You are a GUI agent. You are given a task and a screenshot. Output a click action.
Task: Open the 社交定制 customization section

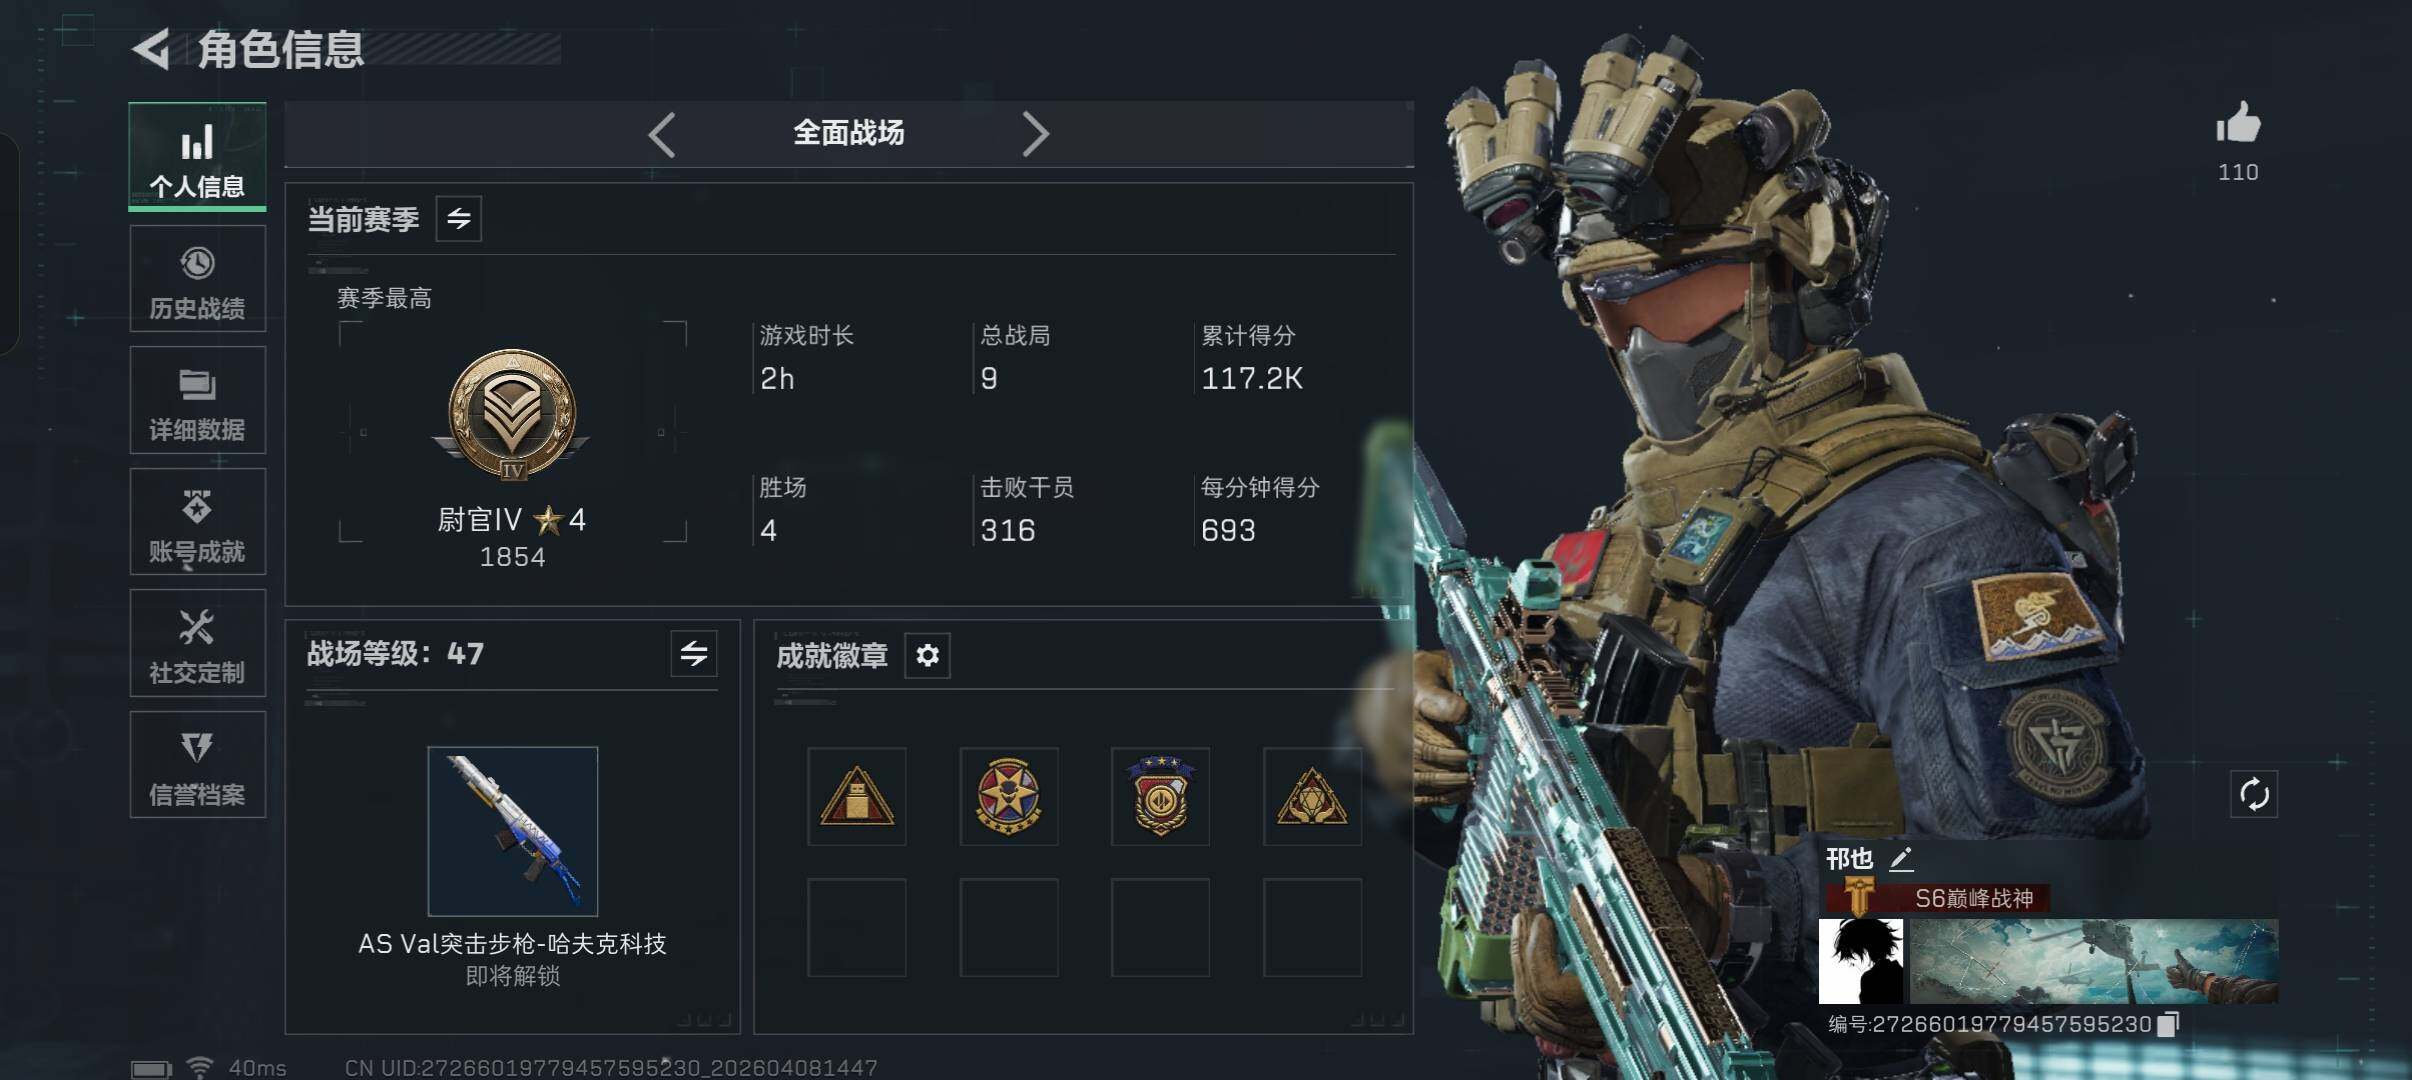coord(197,643)
